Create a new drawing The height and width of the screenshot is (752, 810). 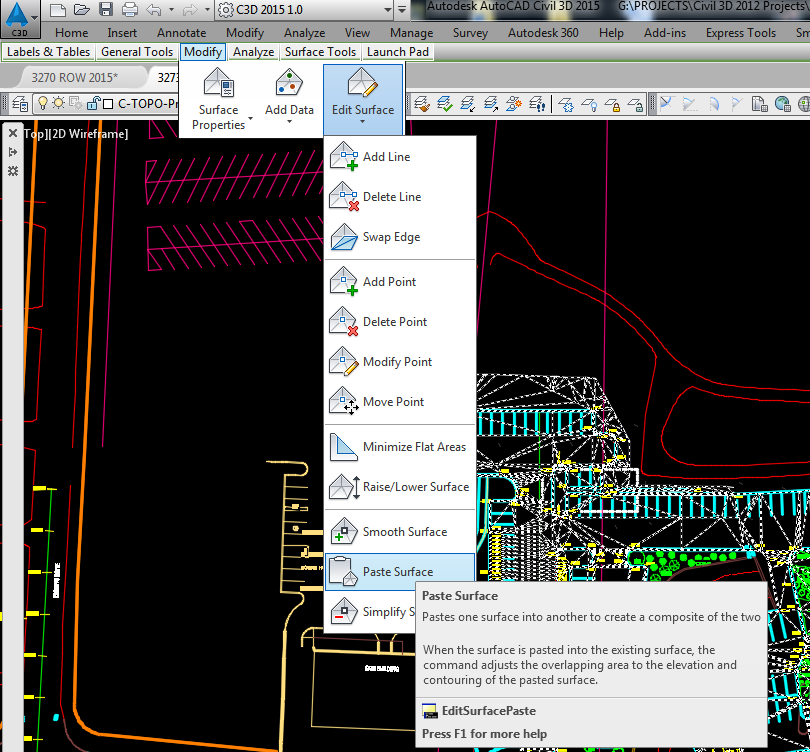57,9
